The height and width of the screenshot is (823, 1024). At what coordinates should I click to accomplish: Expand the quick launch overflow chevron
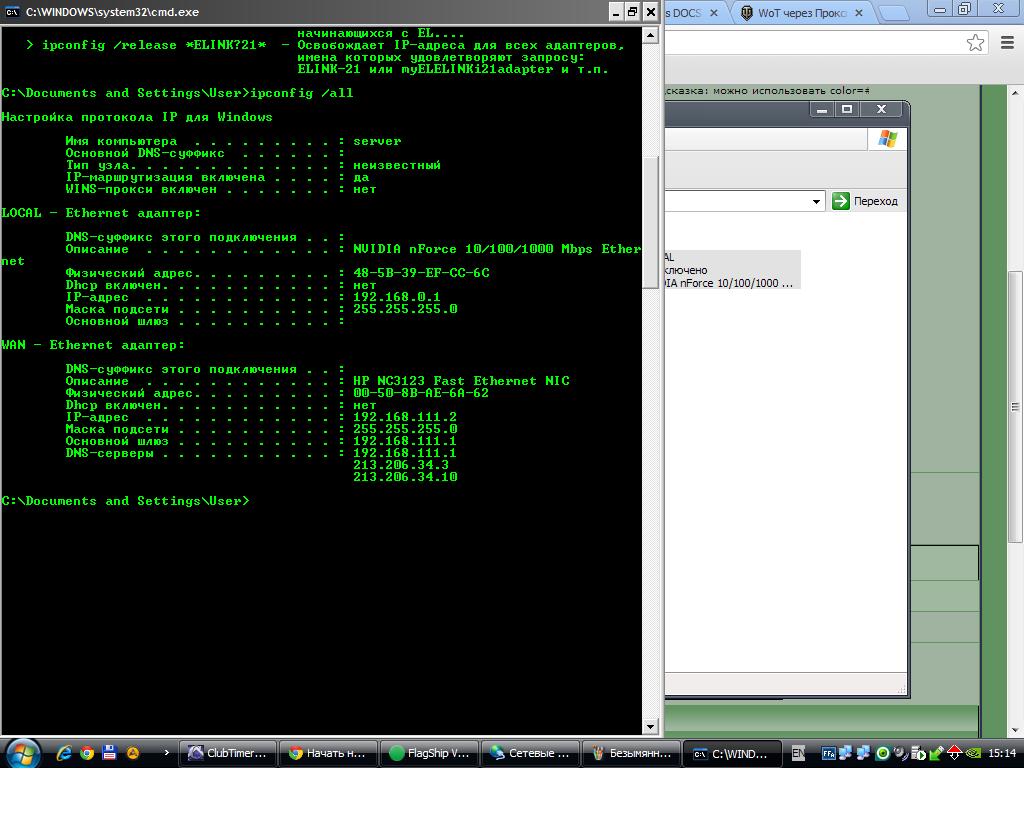pyautogui.click(x=167, y=752)
